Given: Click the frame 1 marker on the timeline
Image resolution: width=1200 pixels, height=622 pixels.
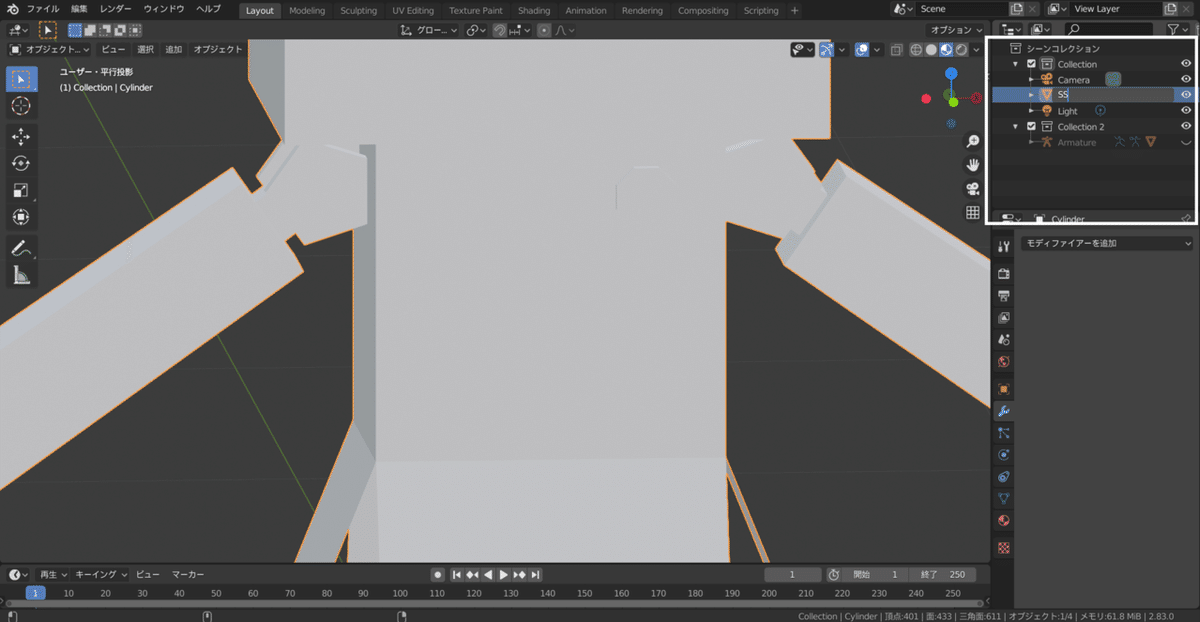Looking at the screenshot, I should [x=35, y=593].
